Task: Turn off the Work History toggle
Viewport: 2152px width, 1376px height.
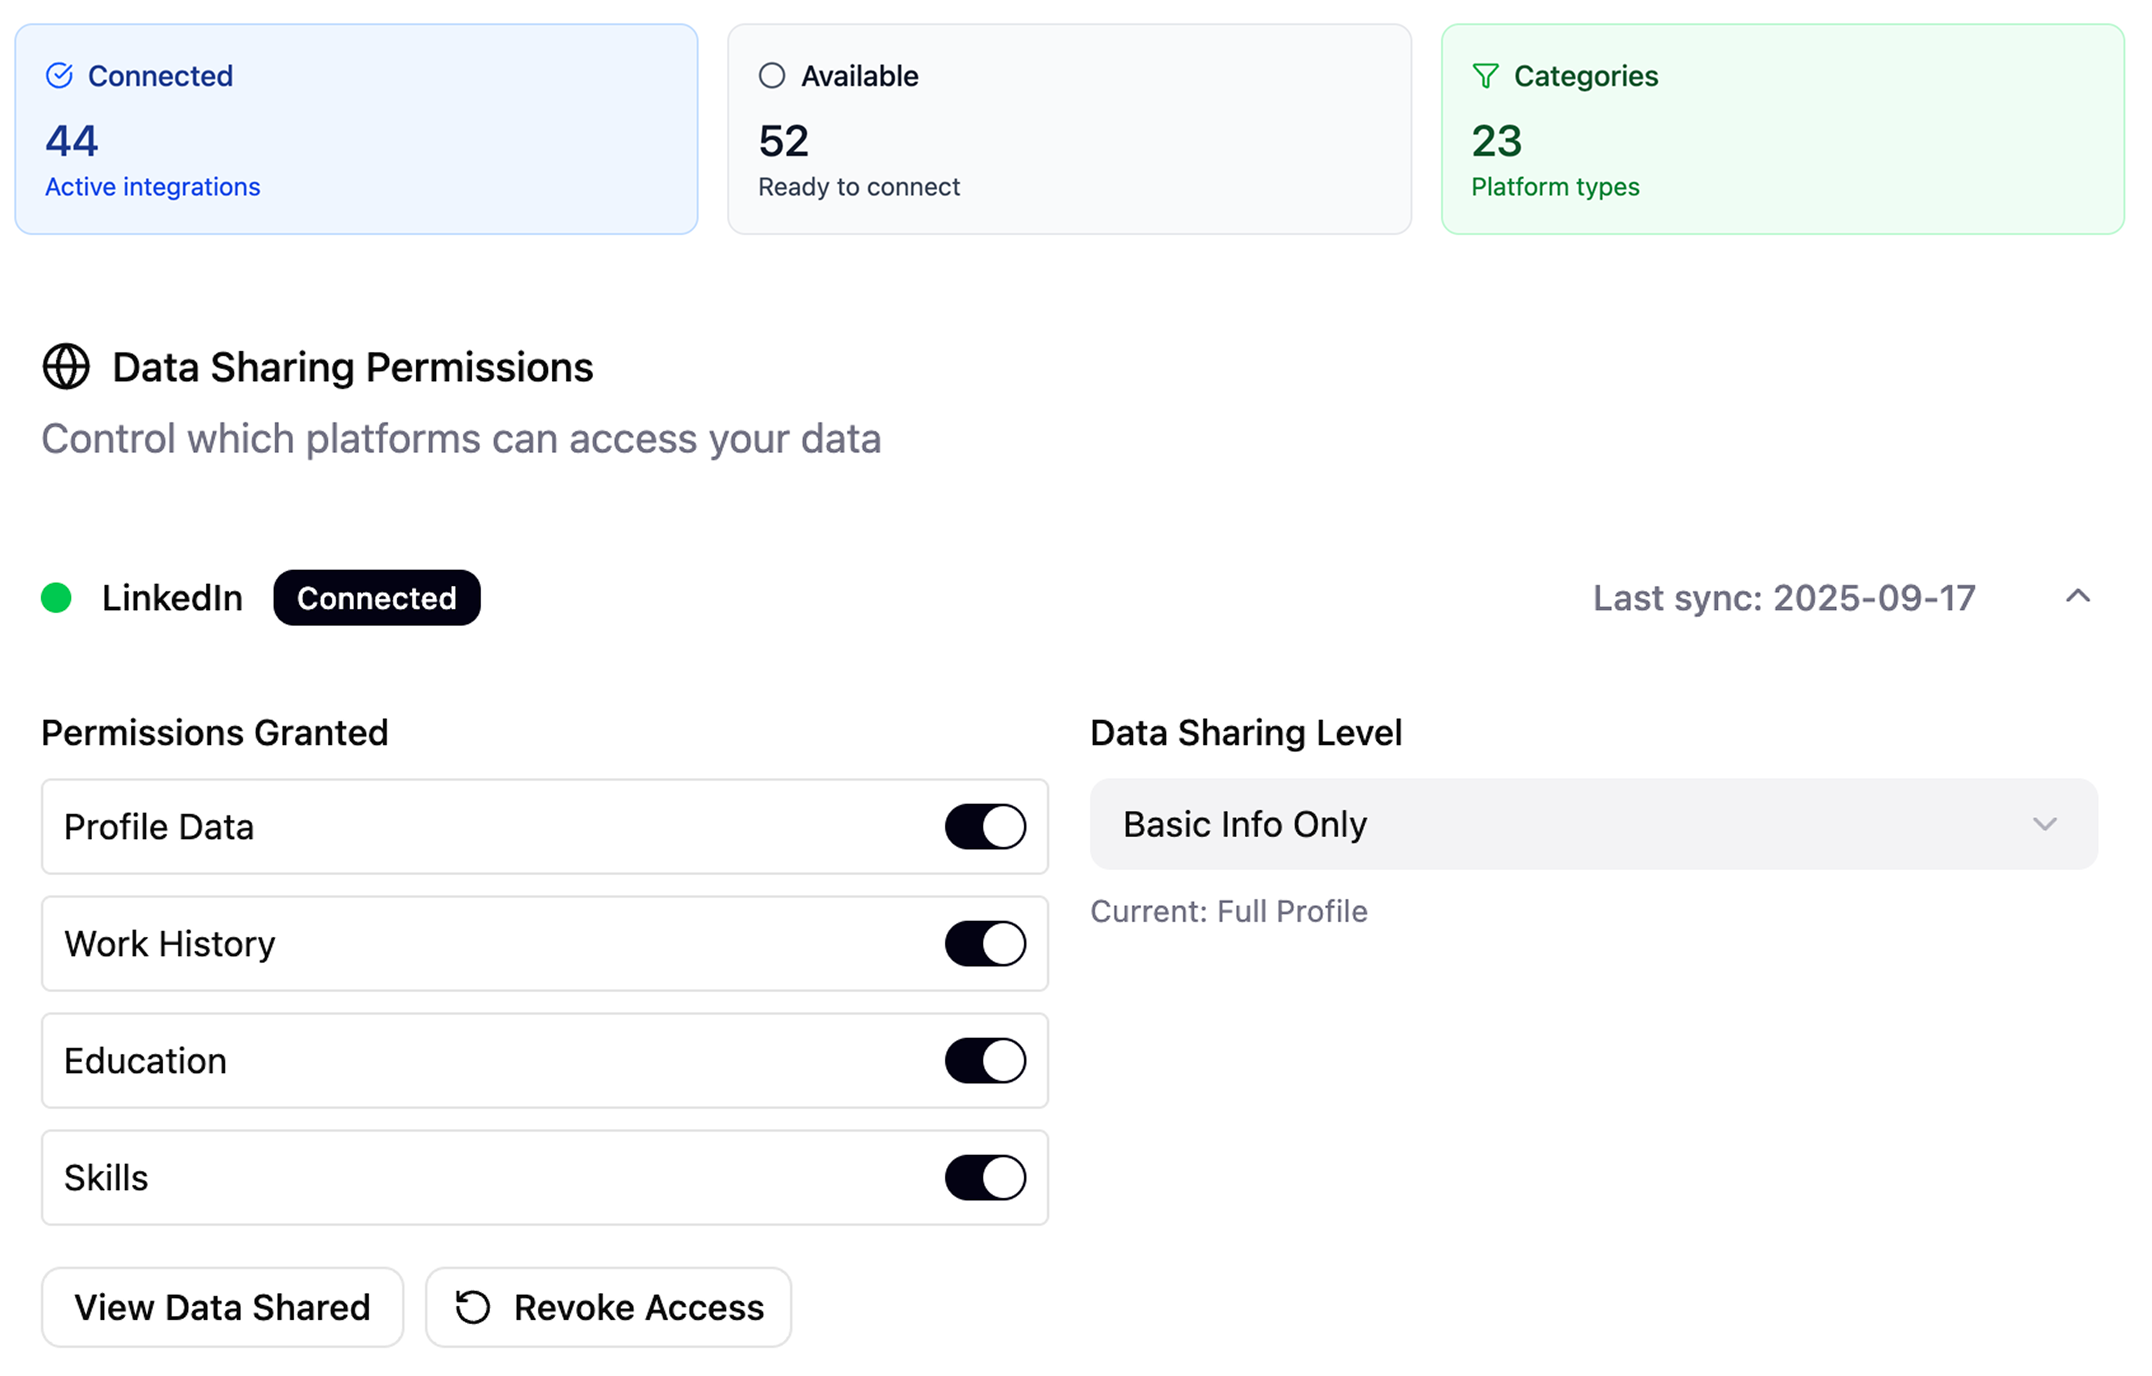Action: (985, 944)
